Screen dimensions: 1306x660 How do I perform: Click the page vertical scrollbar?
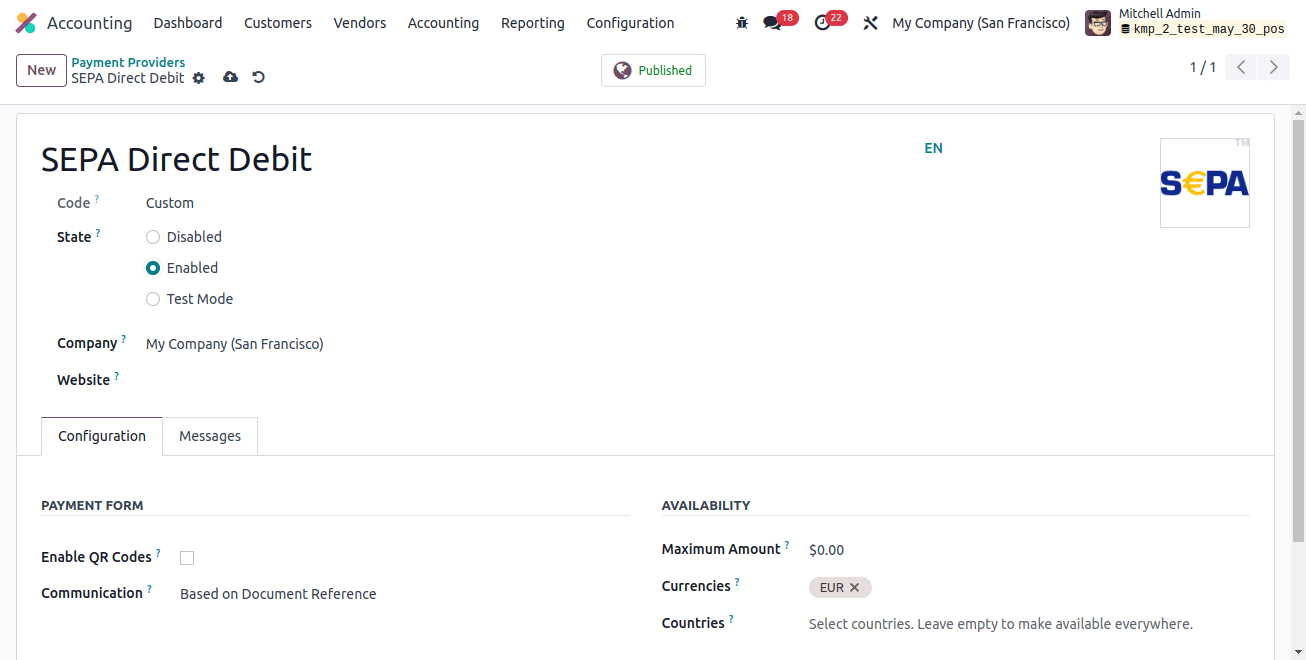(1298, 330)
